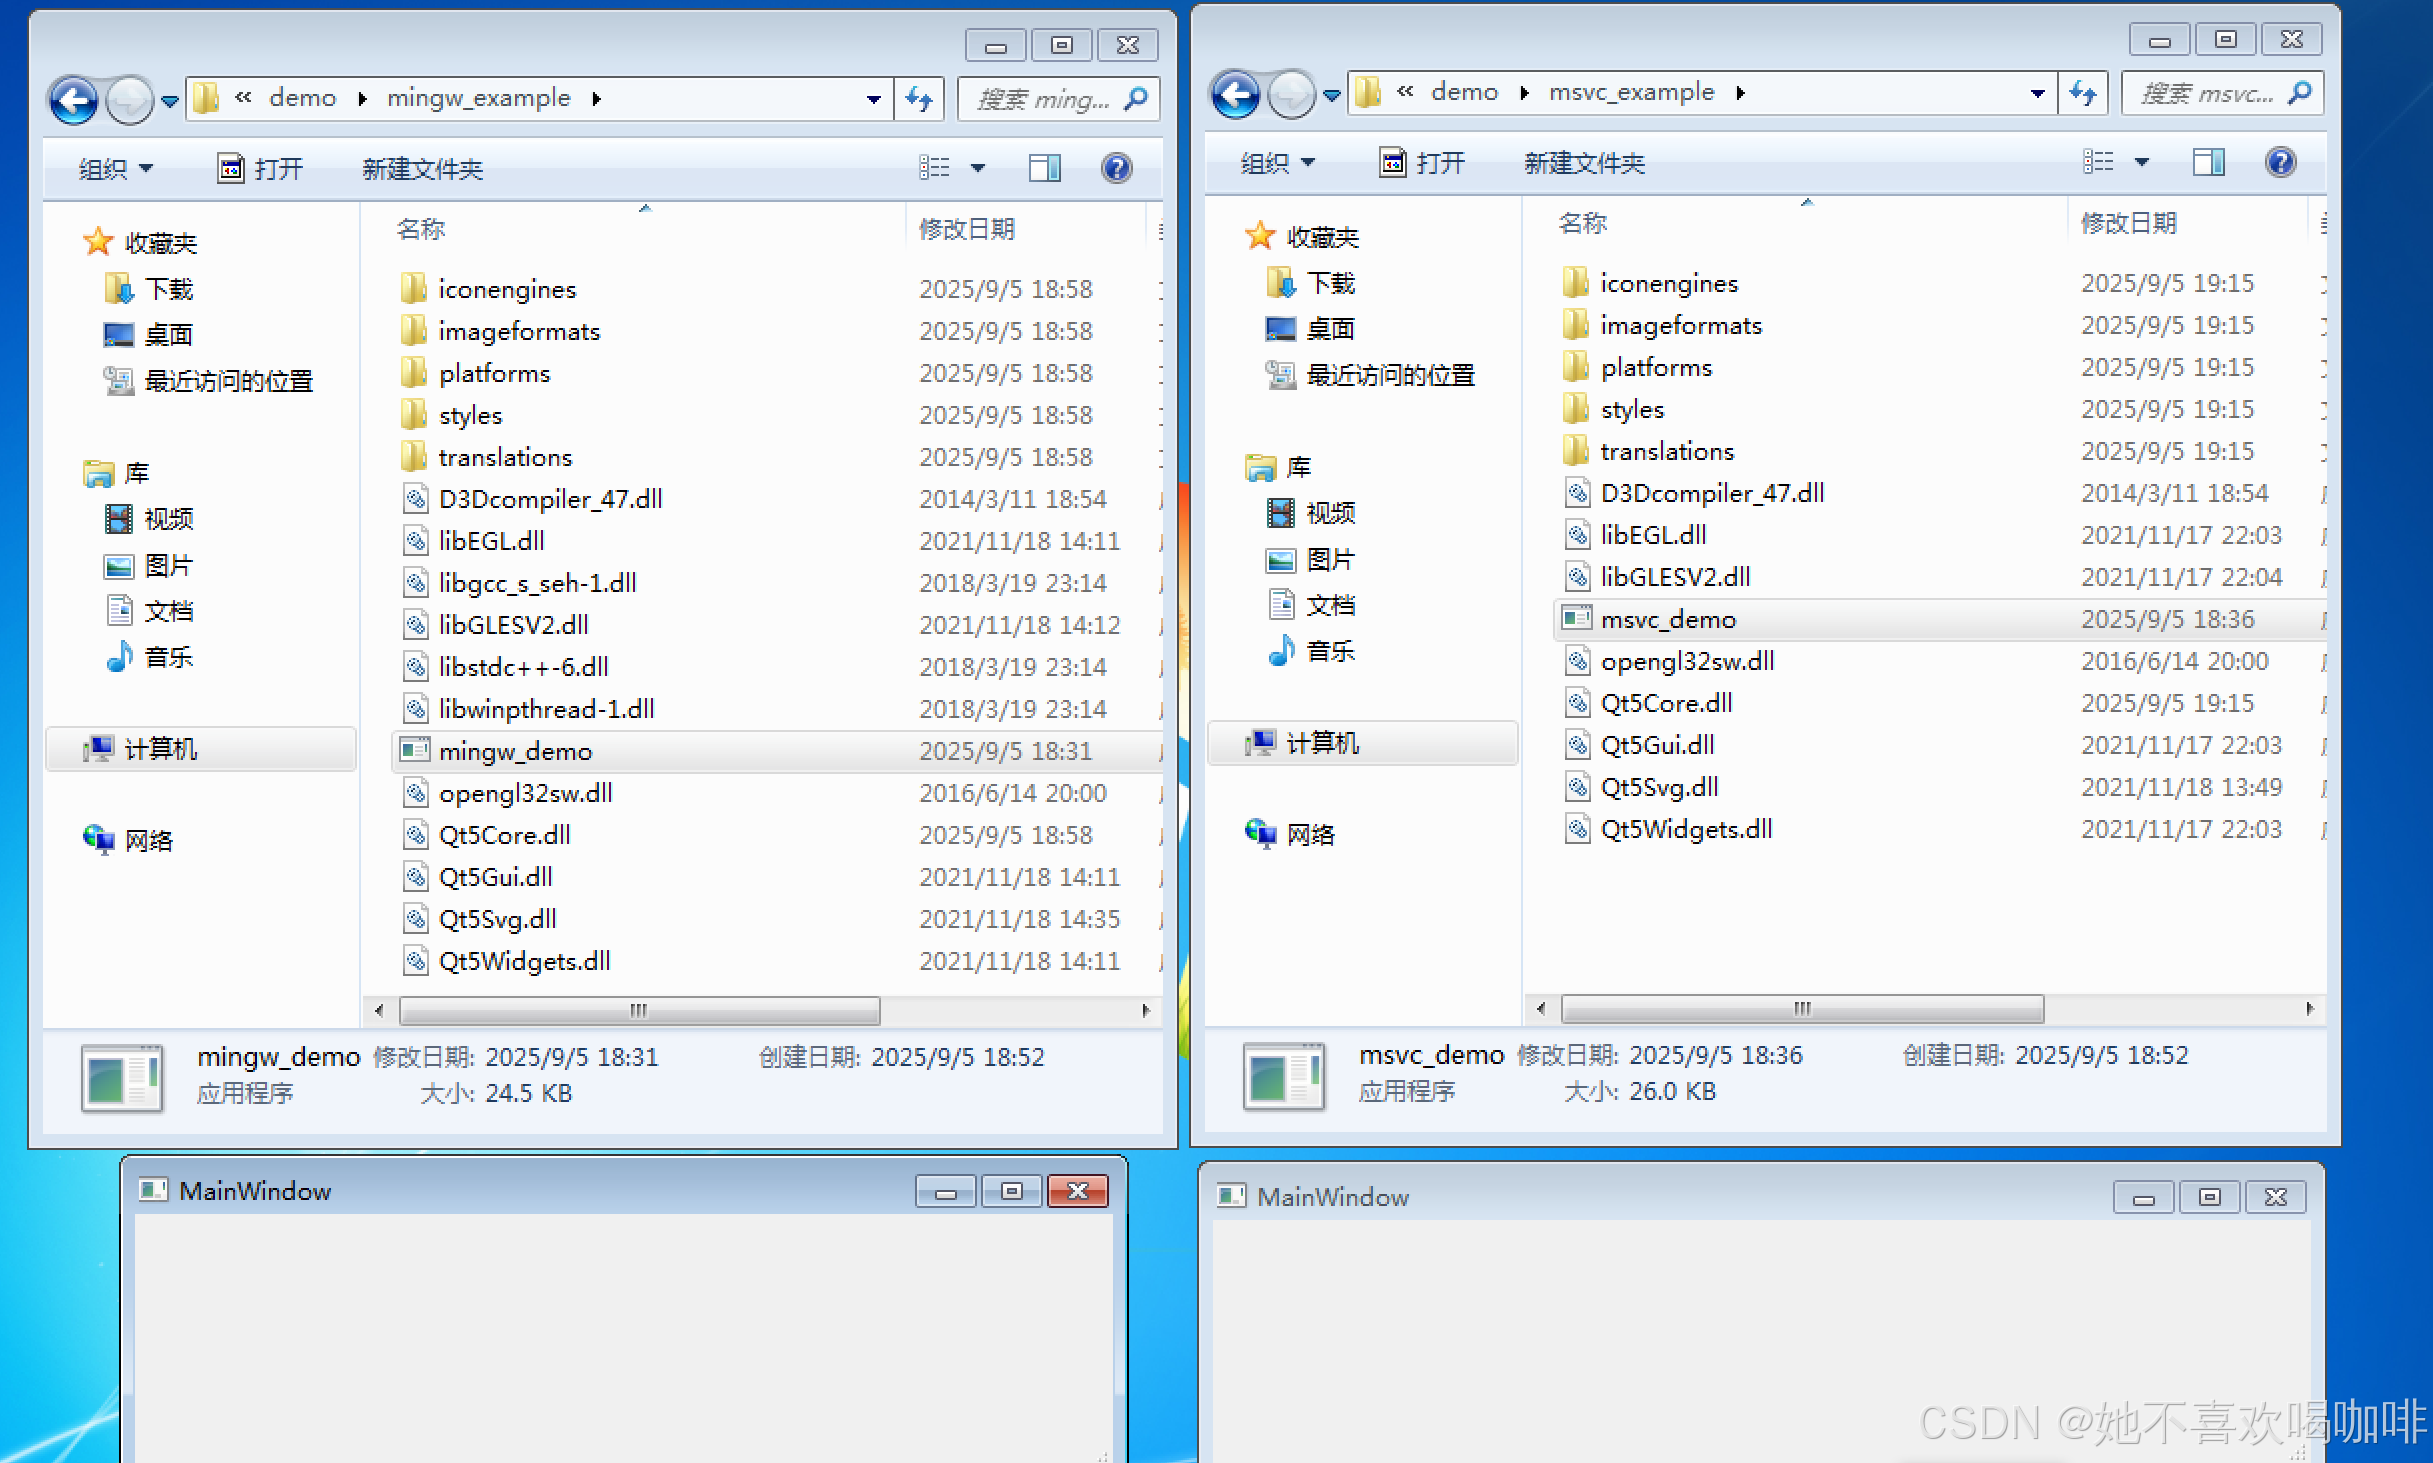Open the recent pages dropdown in the mingw_example window
Image resolution: width=2433 pixels, height=1463 pixels.
tap(170, 101)
